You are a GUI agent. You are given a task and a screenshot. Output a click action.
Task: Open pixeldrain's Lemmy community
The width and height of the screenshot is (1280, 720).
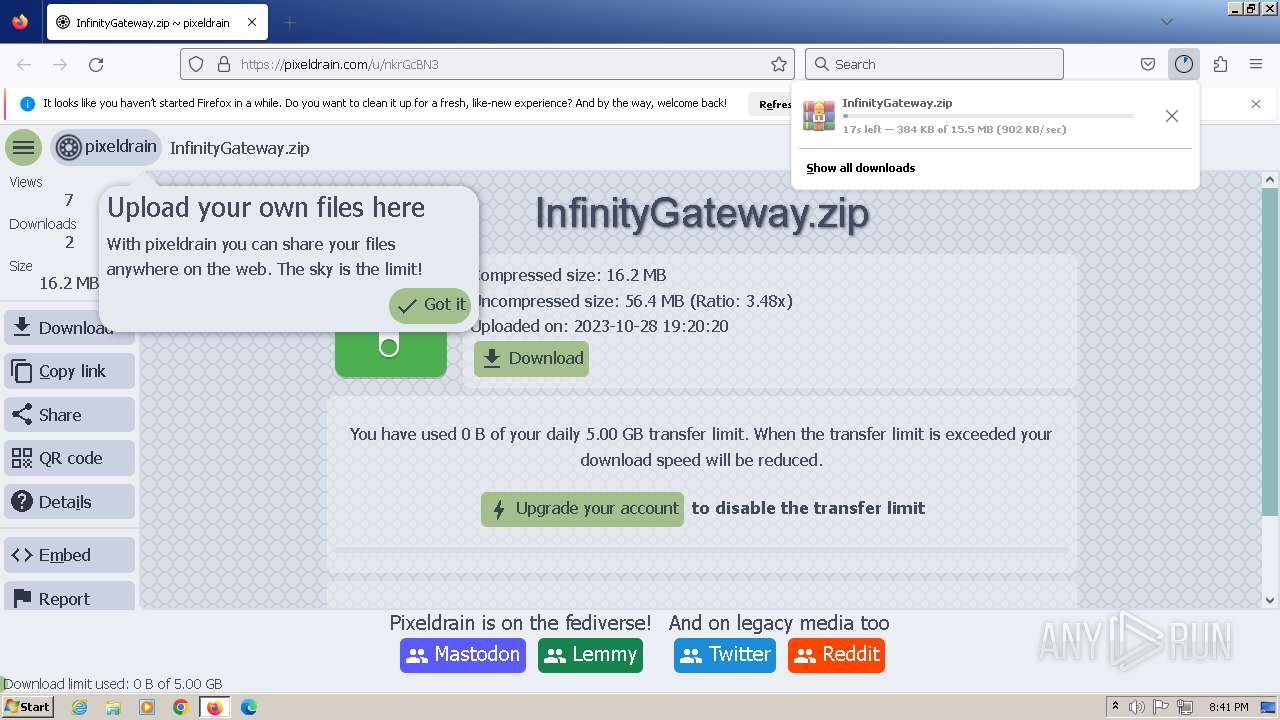pos(590,655)
